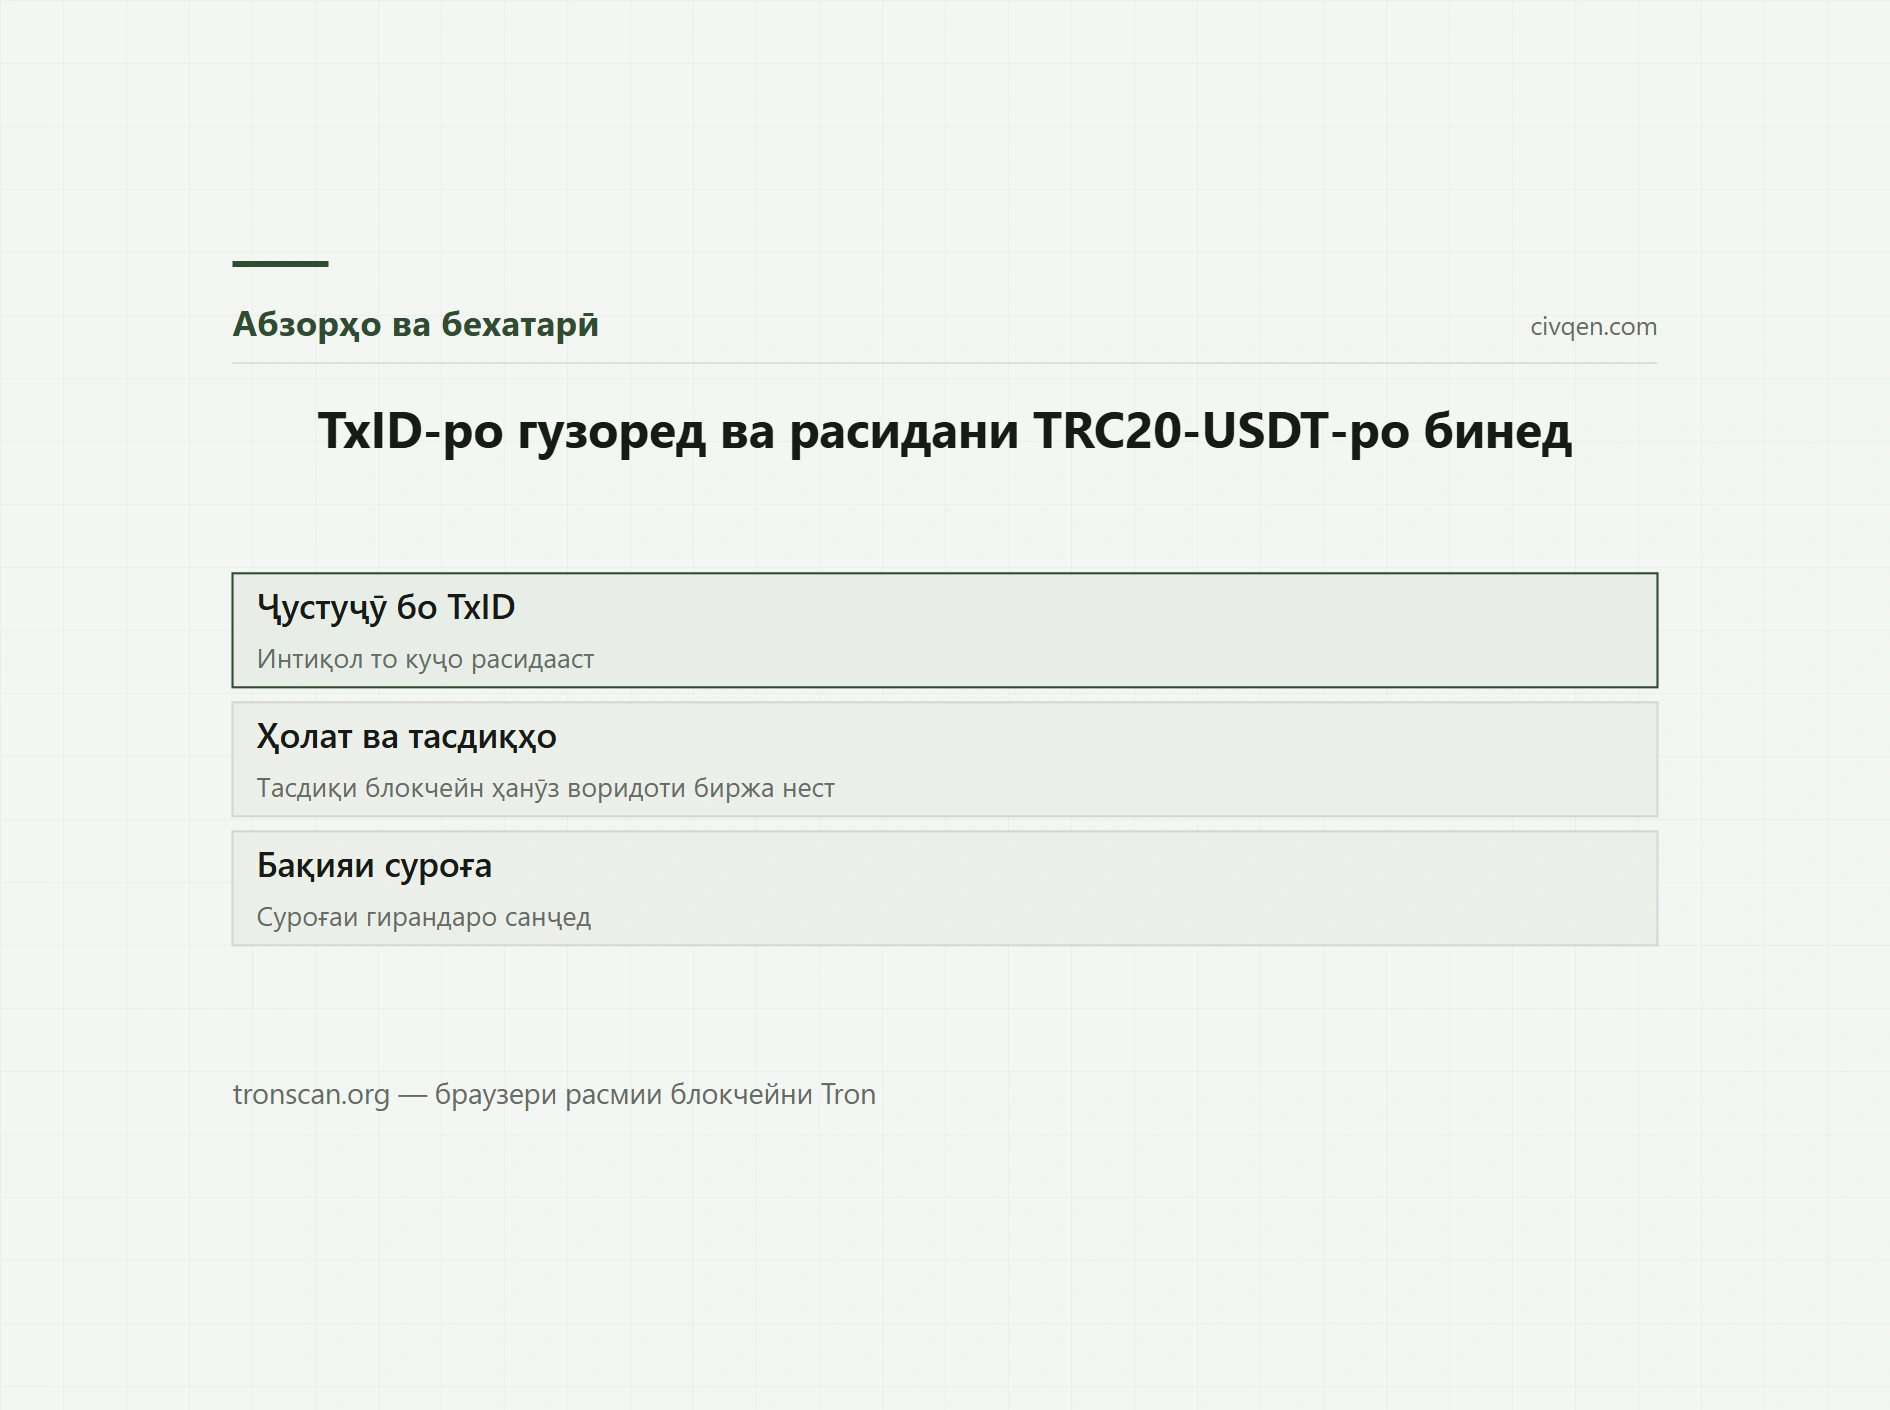This screenshot has height=1410, width=1890.
Task: Select the "Ҳолат ва тасдиқҳо" card
Action: [944, 759]
